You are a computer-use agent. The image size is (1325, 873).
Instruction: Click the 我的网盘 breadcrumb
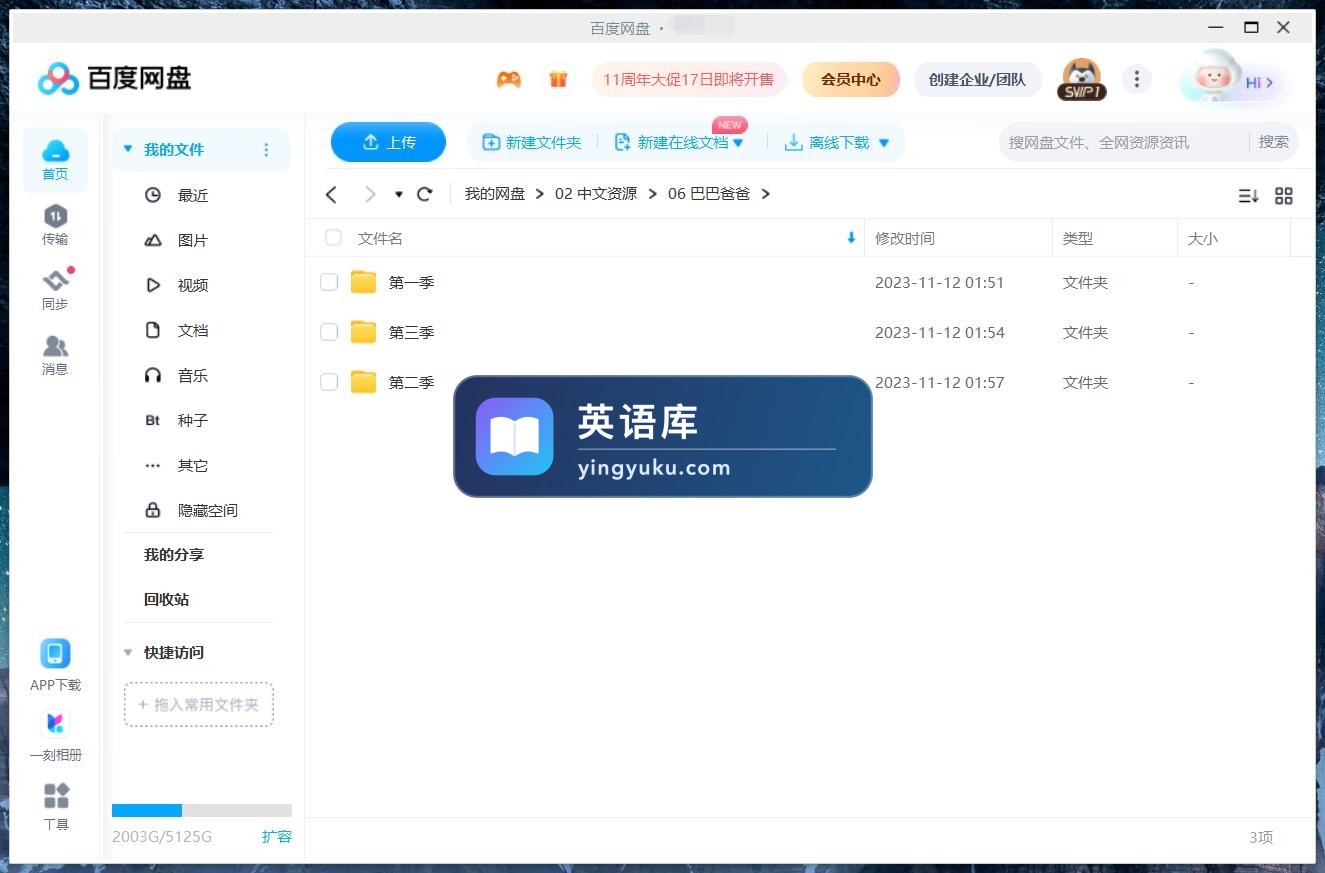494,194
